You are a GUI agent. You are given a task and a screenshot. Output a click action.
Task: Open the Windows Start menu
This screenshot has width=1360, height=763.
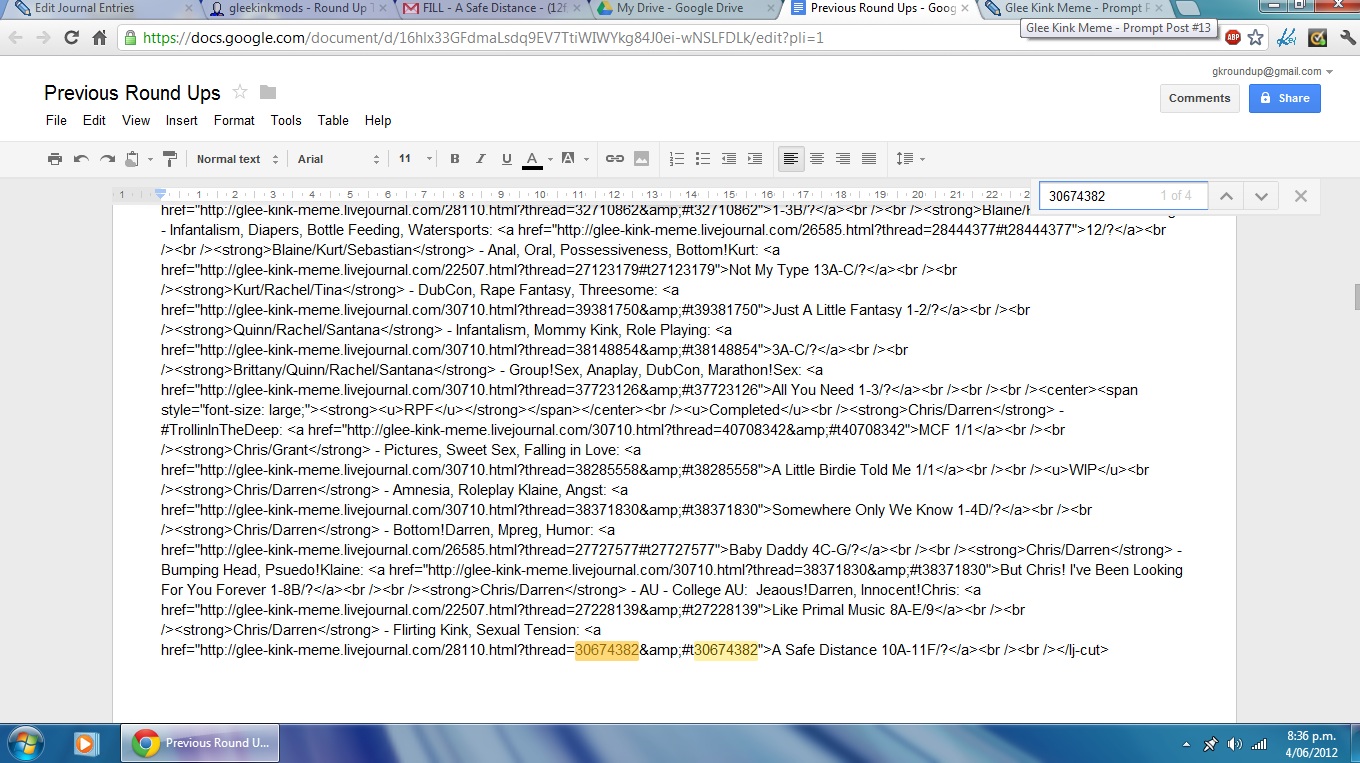24,743
